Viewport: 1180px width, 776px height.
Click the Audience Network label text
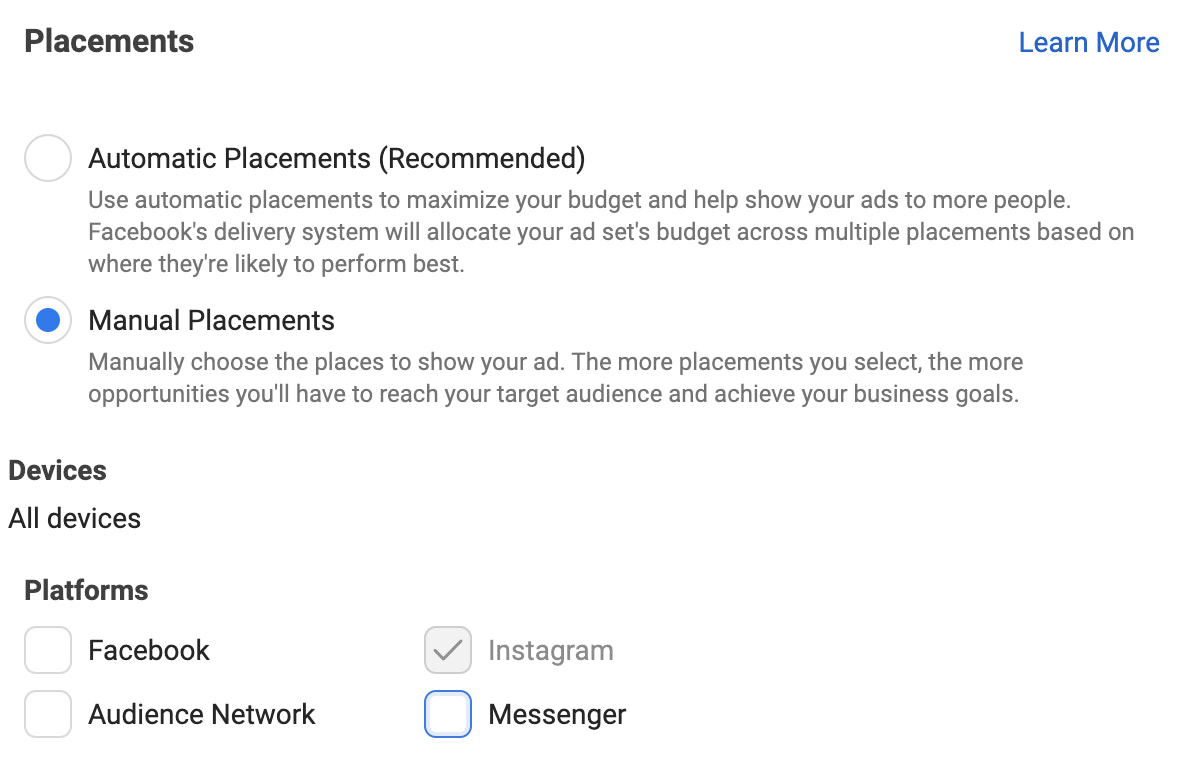tap(202, 714)
